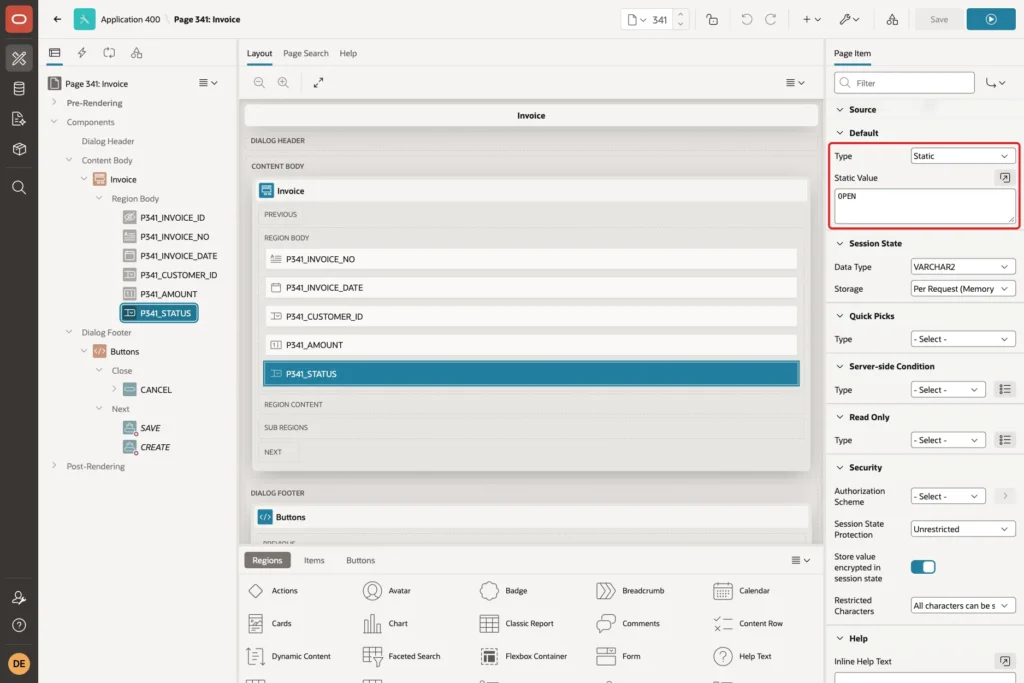Open Shared Components icon in top toolbar

[892, 20]
